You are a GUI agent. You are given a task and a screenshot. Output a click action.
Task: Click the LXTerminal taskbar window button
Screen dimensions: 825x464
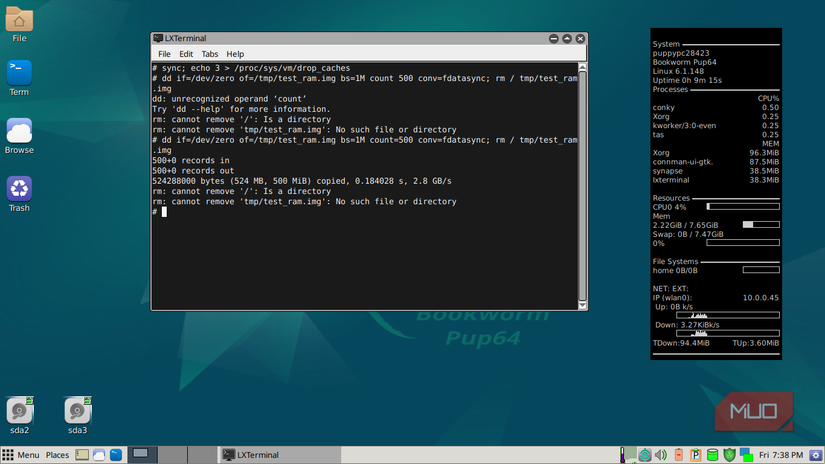point(279,455)
